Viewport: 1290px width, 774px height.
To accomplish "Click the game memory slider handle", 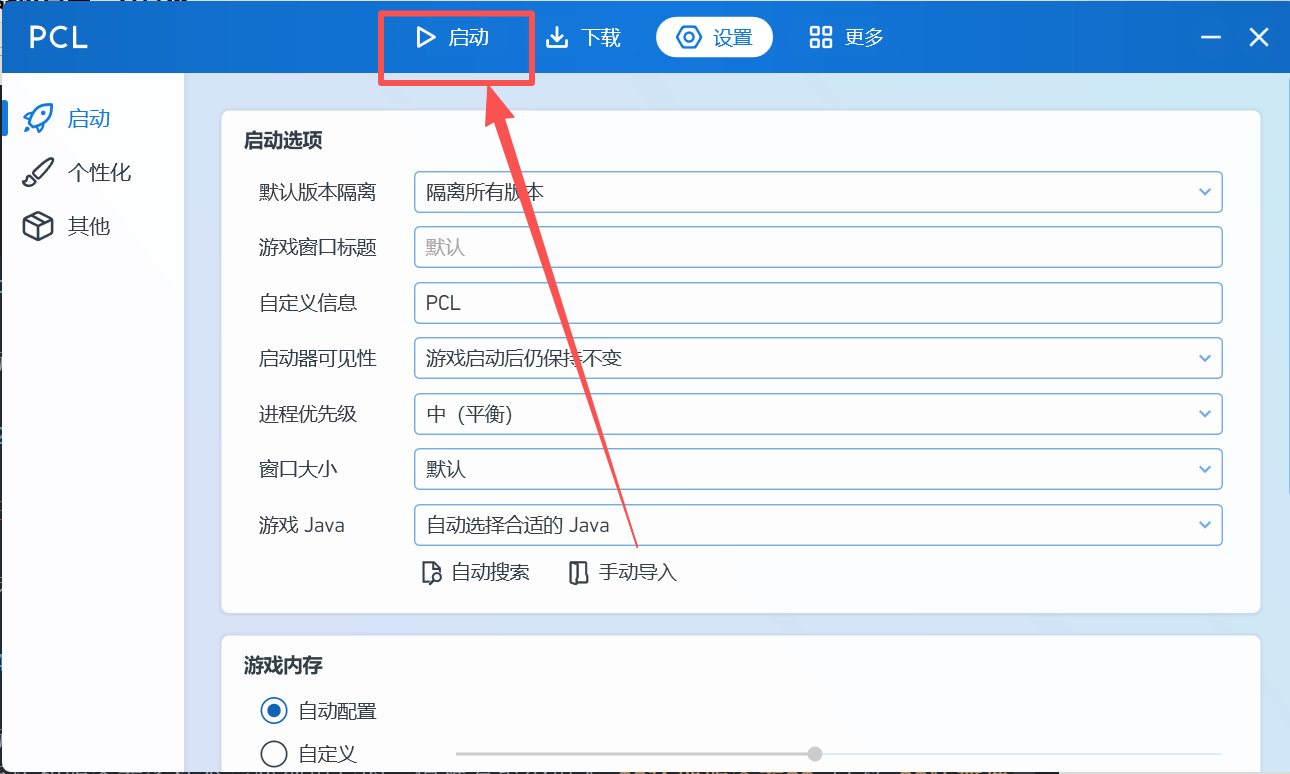I will (815, 753).
